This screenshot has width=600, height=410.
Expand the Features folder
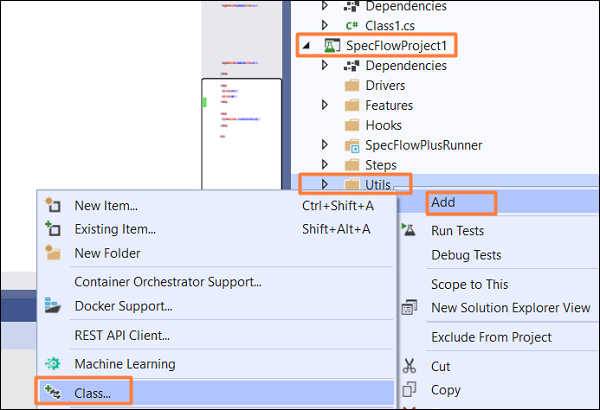pos(324,105)
